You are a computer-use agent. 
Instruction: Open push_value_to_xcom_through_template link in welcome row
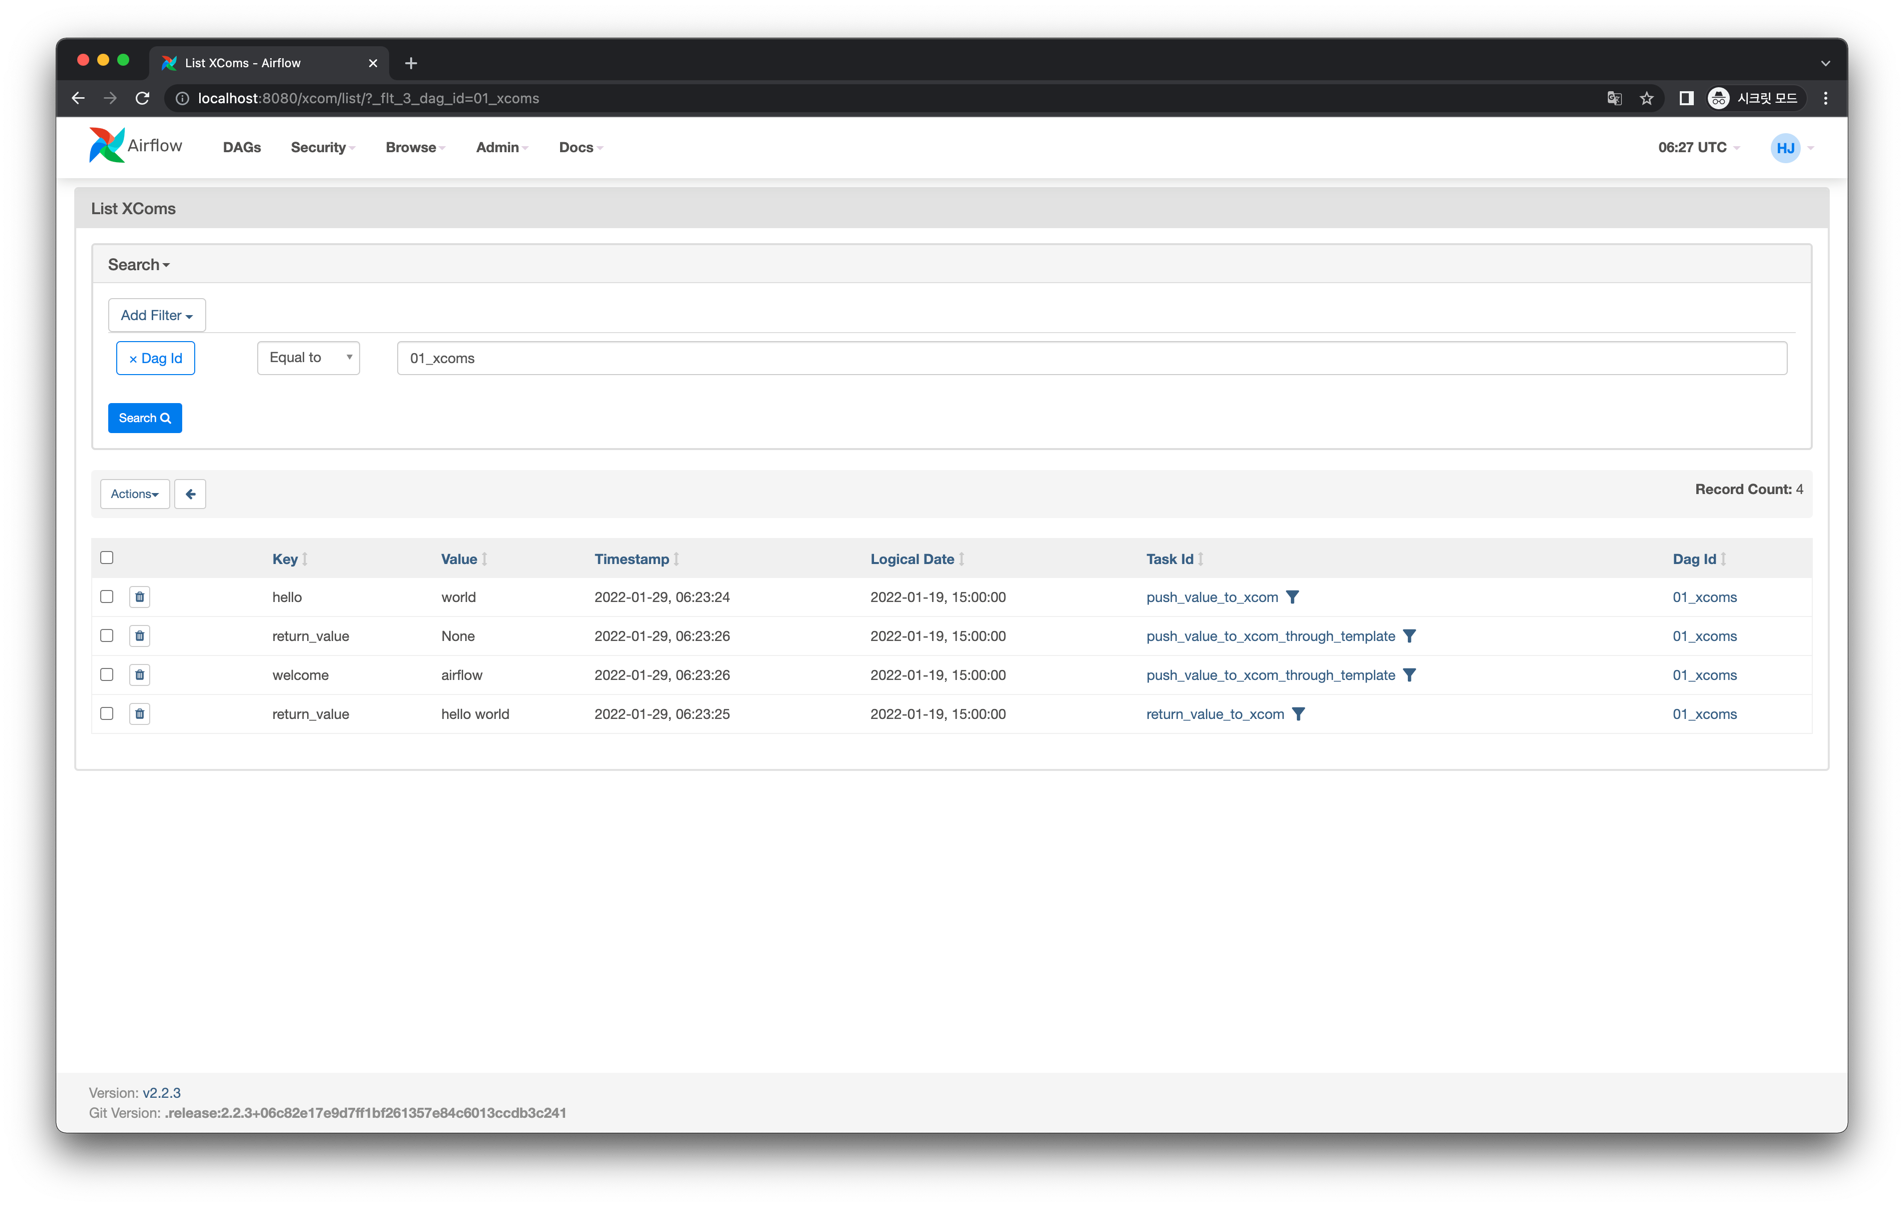click(1270, 675)
